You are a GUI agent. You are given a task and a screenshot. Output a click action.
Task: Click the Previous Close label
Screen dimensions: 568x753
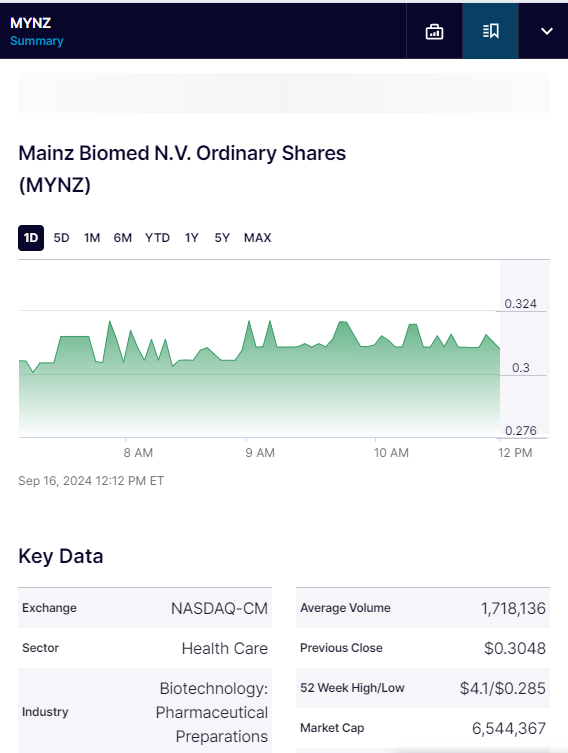341,648
